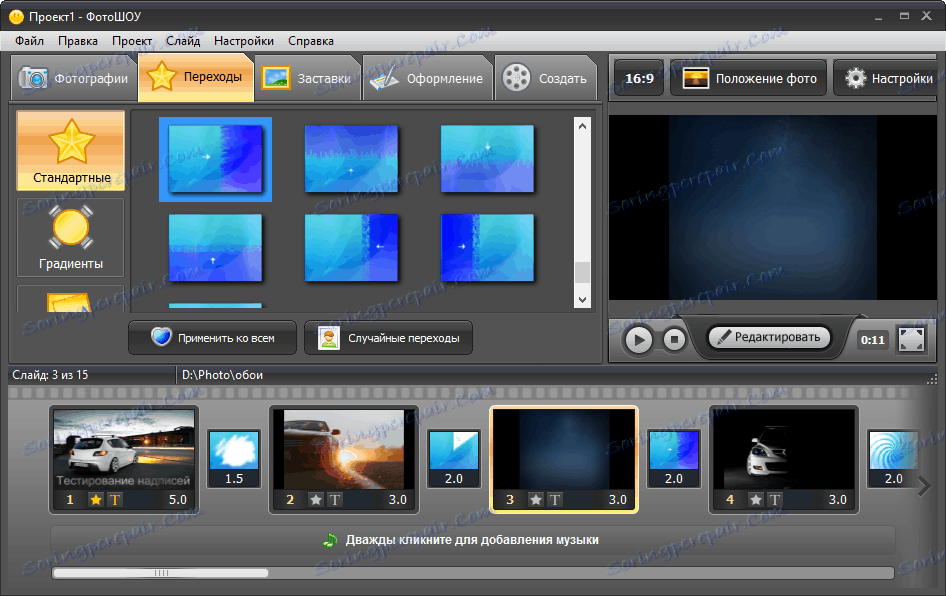
Task: Switch to the Фотографии tab
Action: click(74, 78)
